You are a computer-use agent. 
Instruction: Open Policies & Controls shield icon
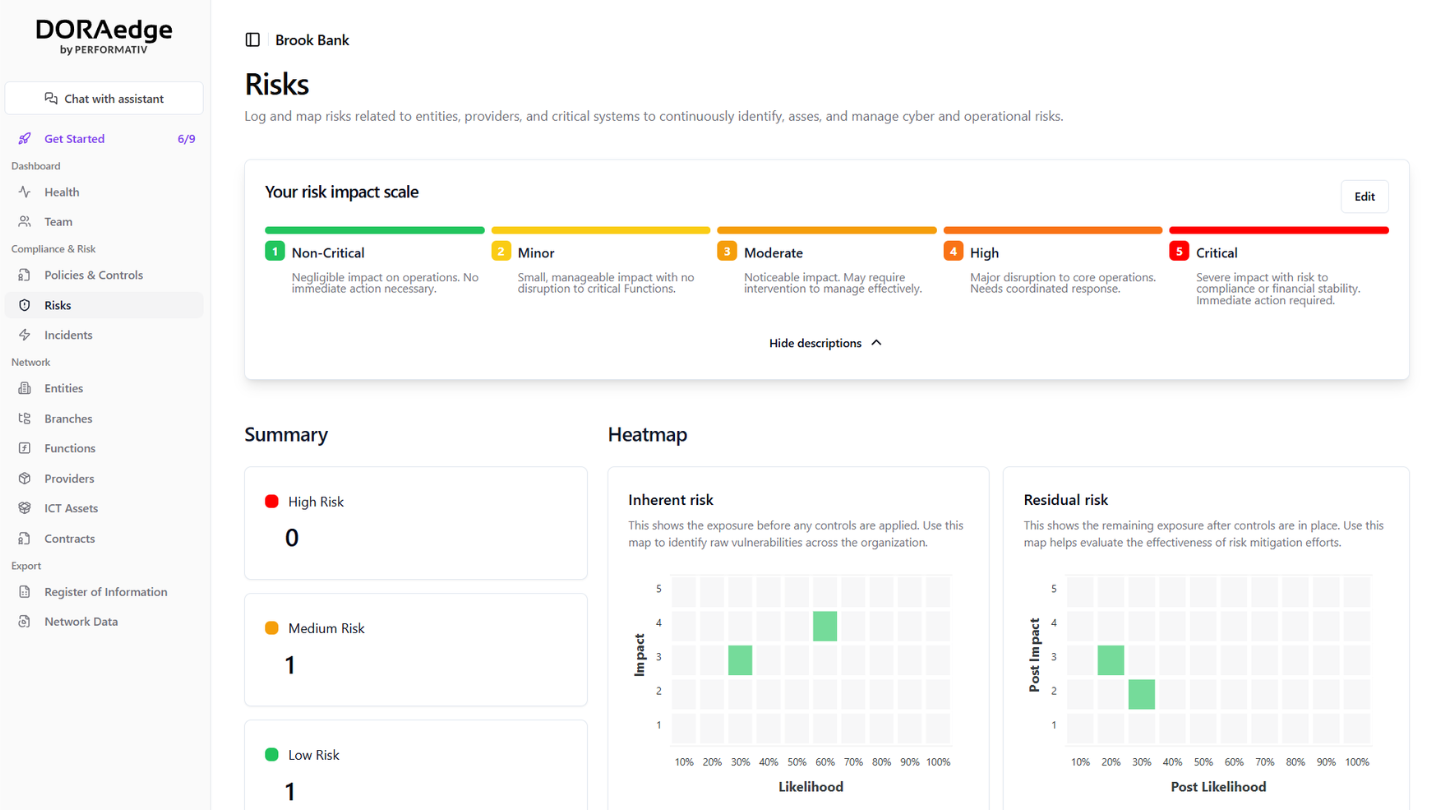[x=24, y=274]
